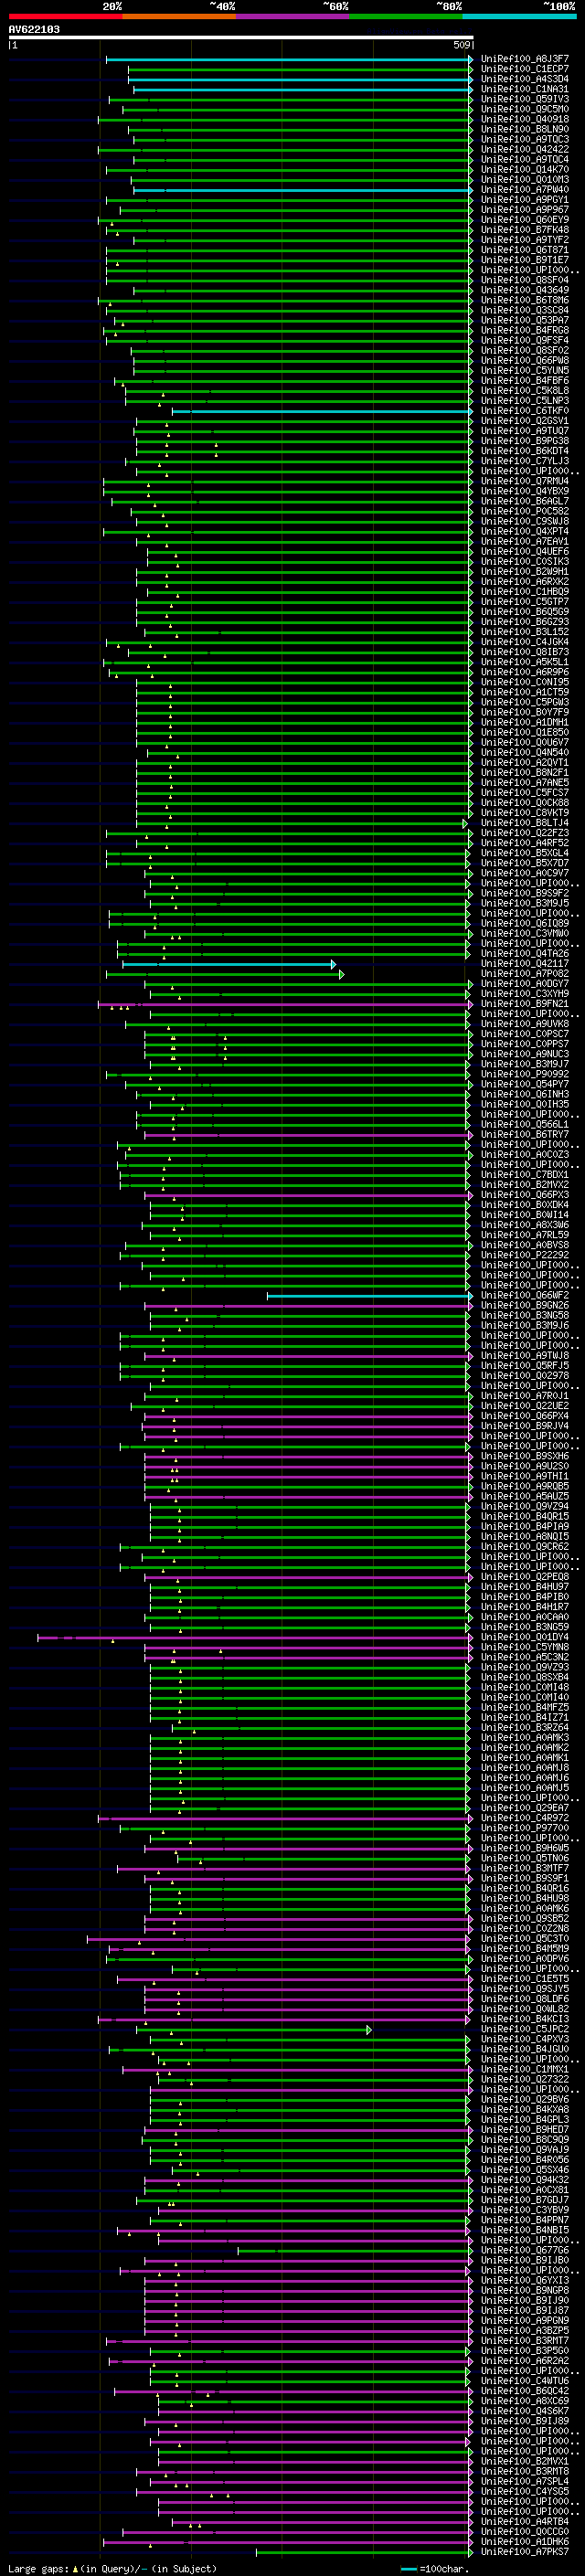The image size is (585, 2576).
Task: Select label UniRef100_B6TRY7
Action: click(525, 1134)
